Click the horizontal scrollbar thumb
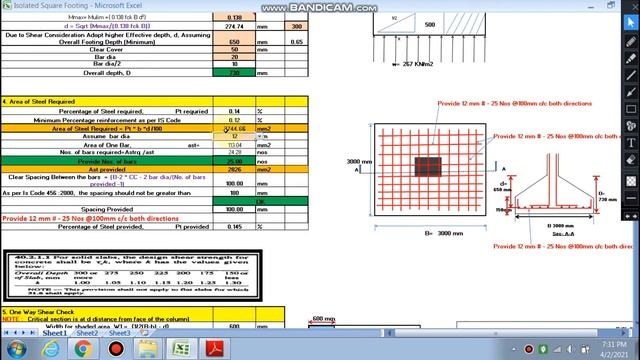 point(496,333)
